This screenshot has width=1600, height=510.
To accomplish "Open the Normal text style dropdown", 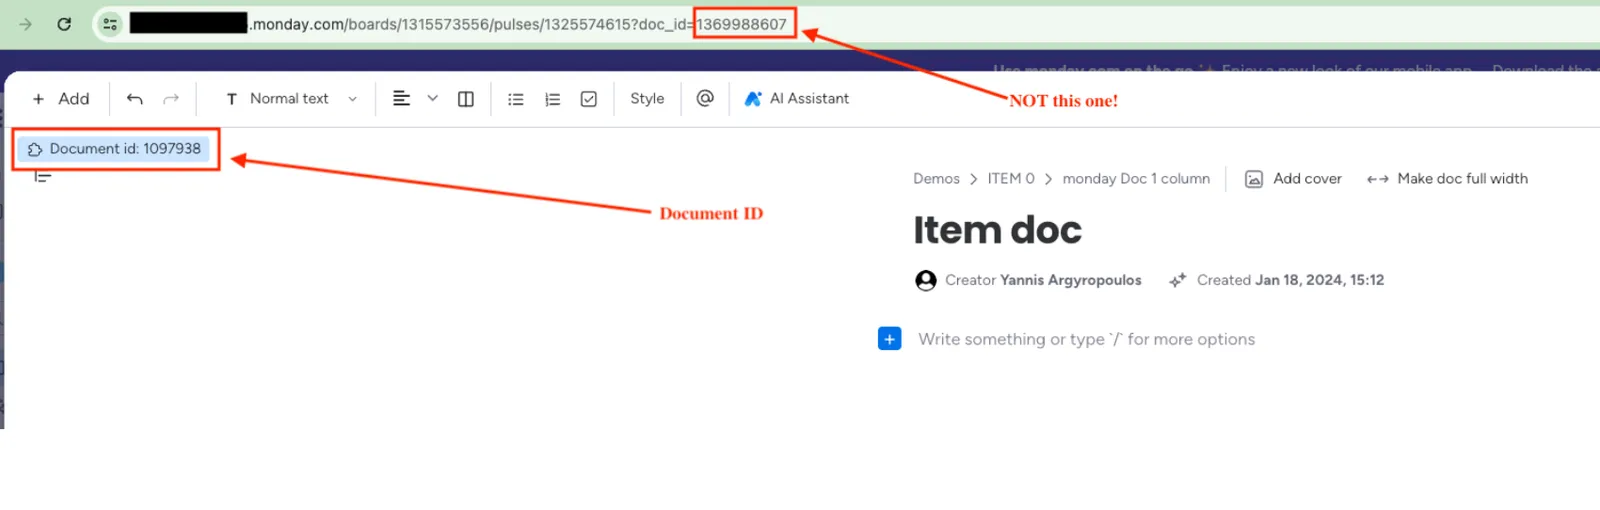I will point(291,99).
